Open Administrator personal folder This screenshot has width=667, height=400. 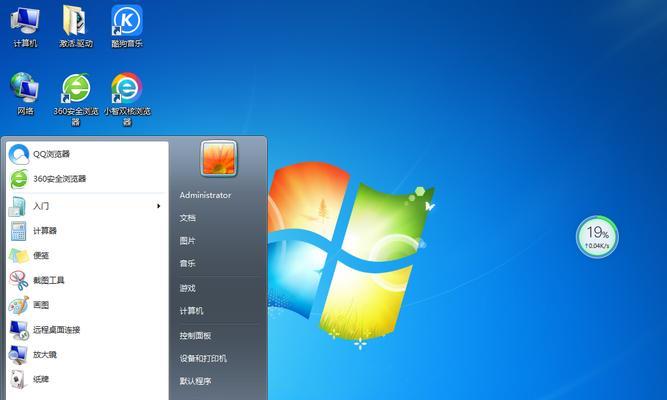coord(205,195)
